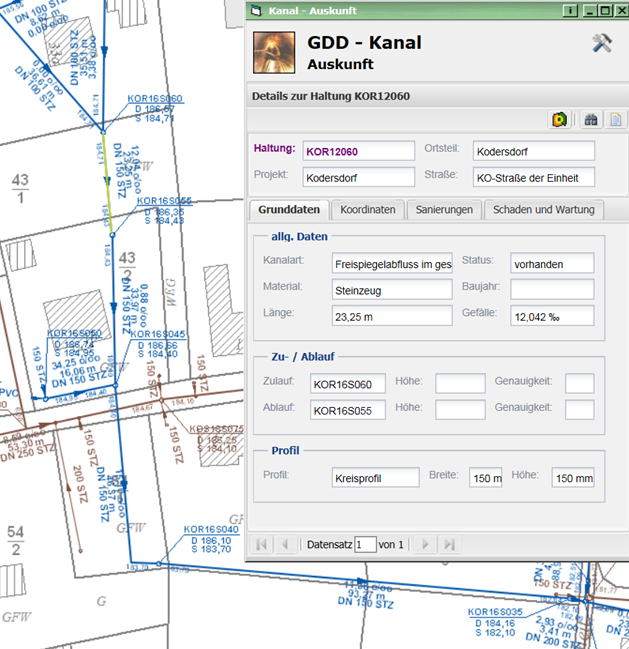Click parcel number 43/1 on map
The image size is (629, 649).
[20, 189]
